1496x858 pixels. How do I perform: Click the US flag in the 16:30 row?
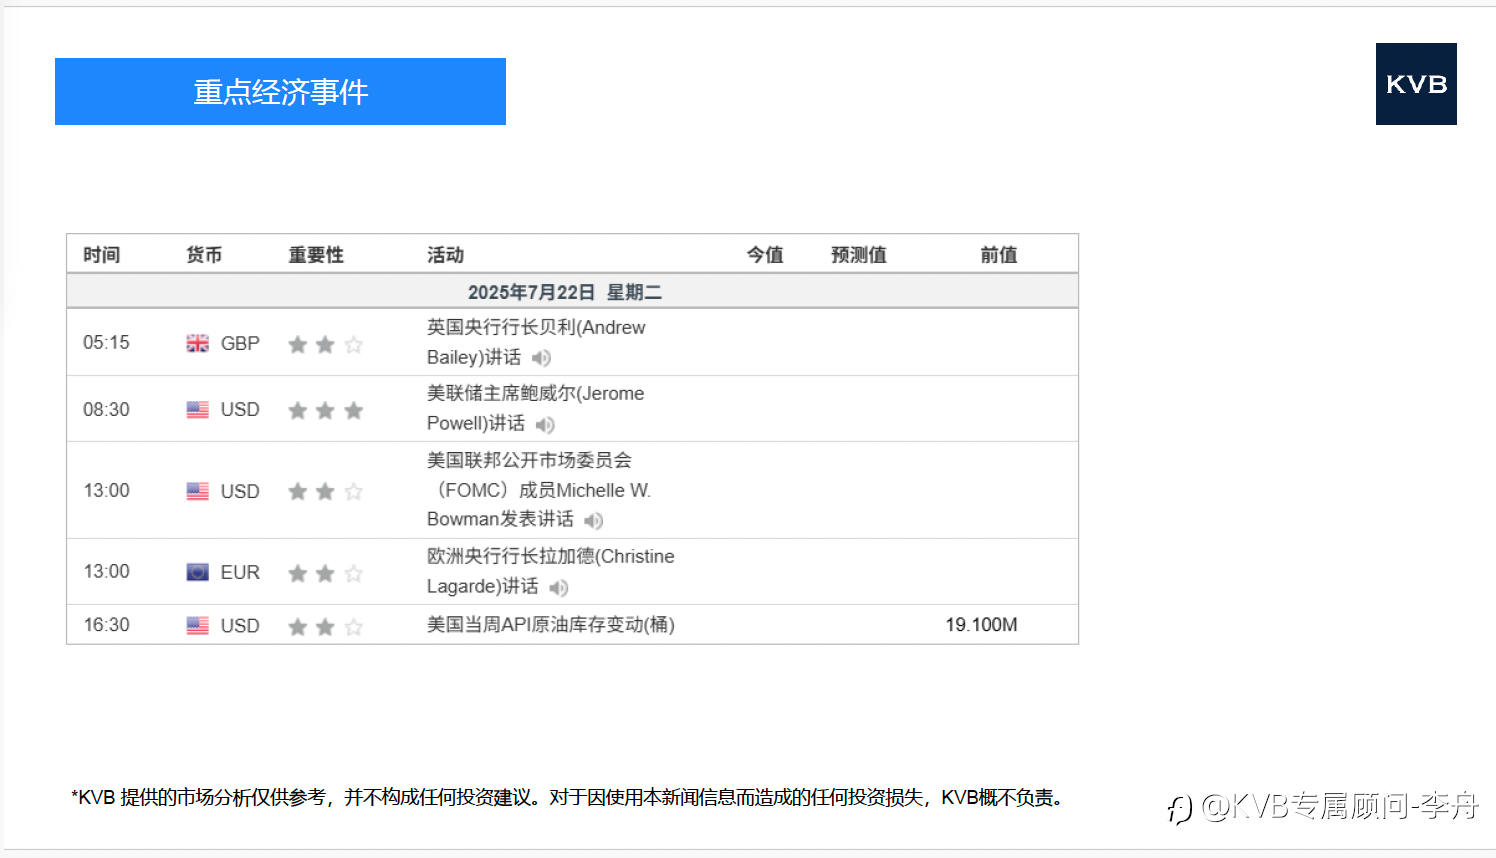pyautogui.click(x=198, y=625)
